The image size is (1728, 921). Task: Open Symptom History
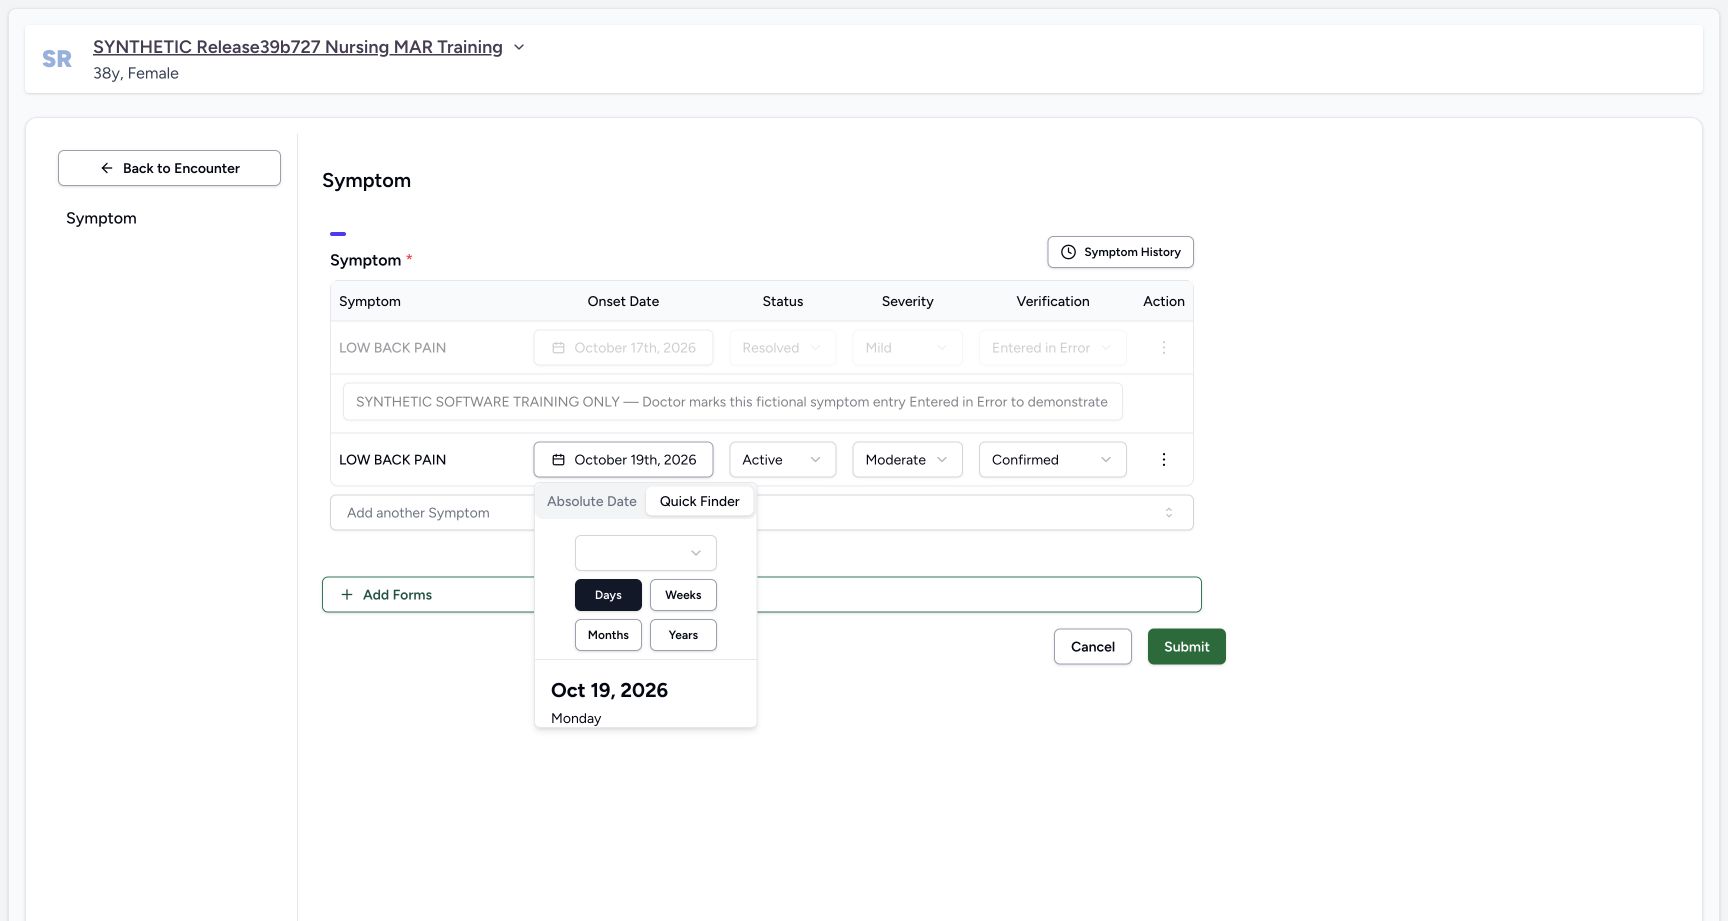point(1120,252)
